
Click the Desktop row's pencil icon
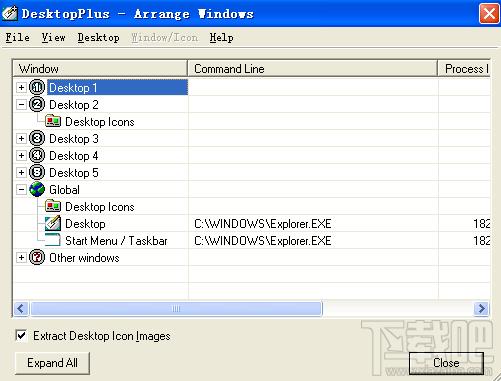click(53, 223)
